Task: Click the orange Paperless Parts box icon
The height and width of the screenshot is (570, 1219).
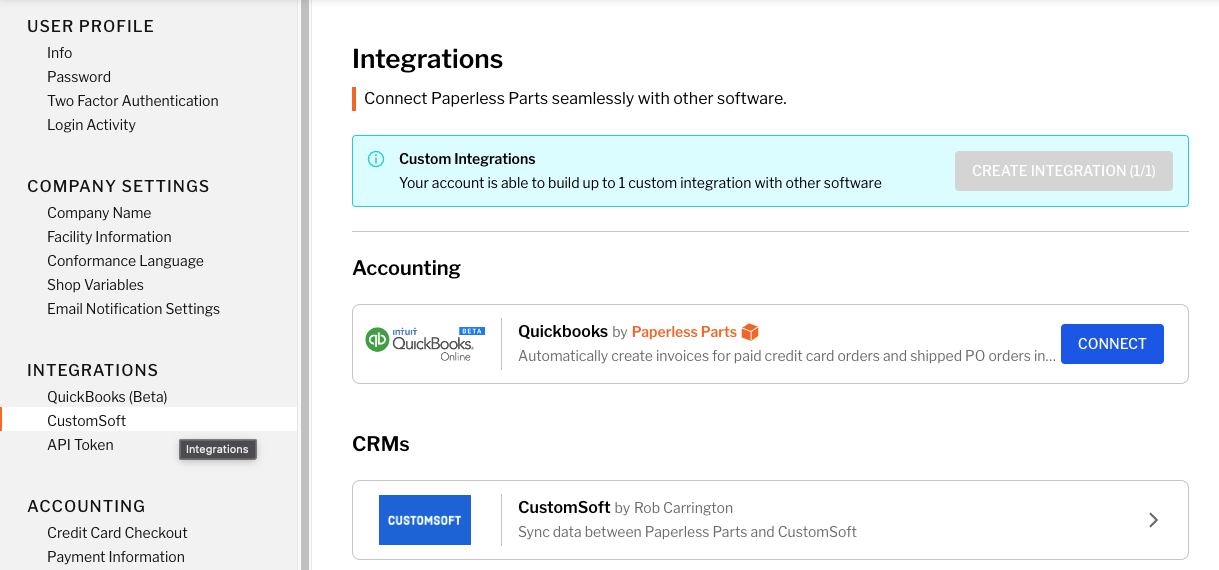Action: 750,332
